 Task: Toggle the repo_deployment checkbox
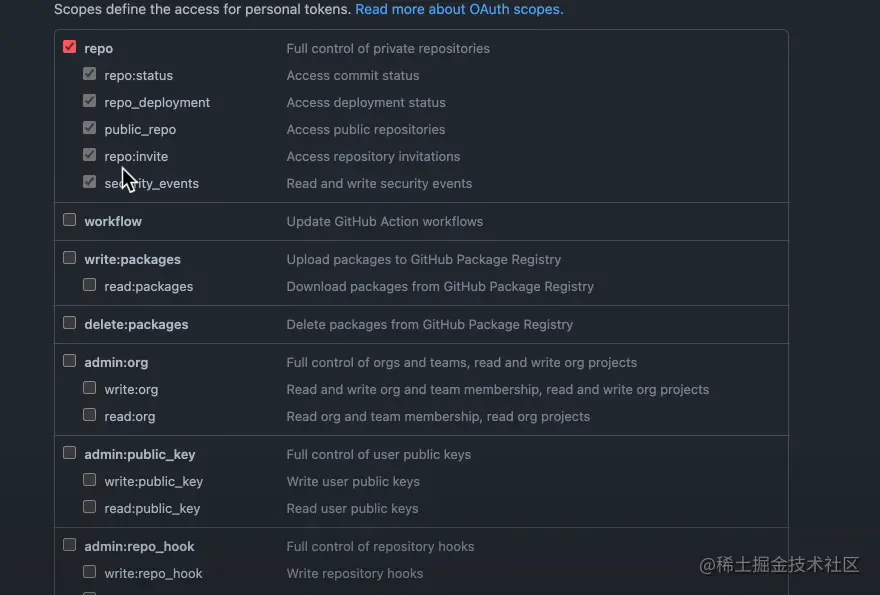90,101
